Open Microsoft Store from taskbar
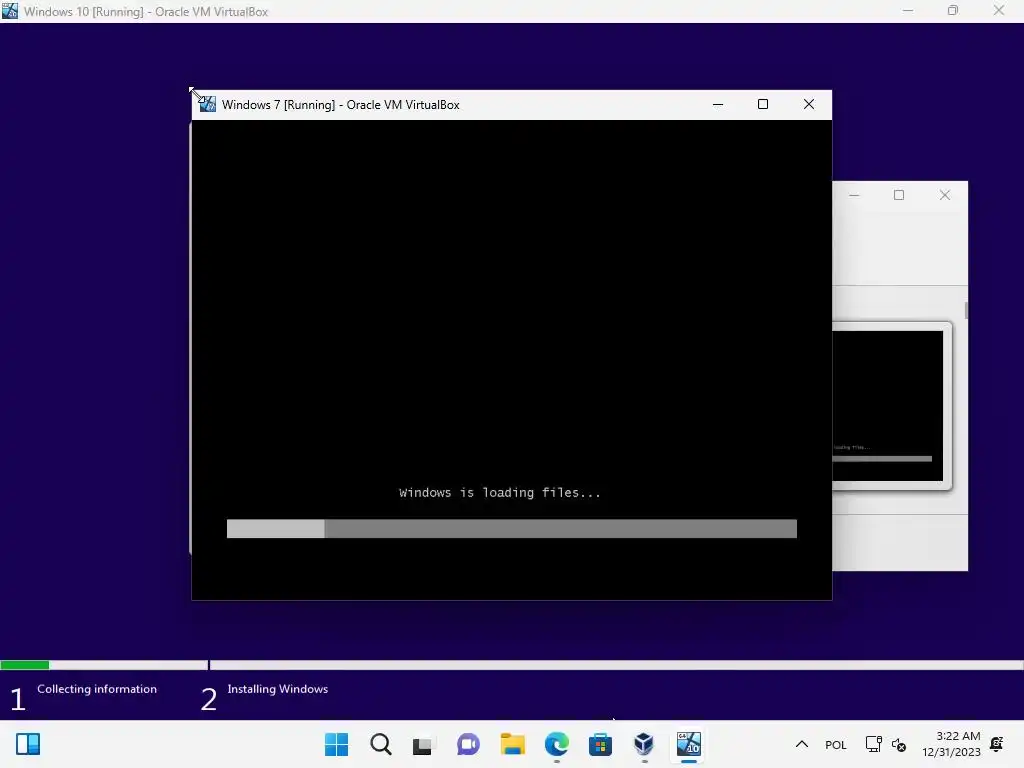 [600, 744]
